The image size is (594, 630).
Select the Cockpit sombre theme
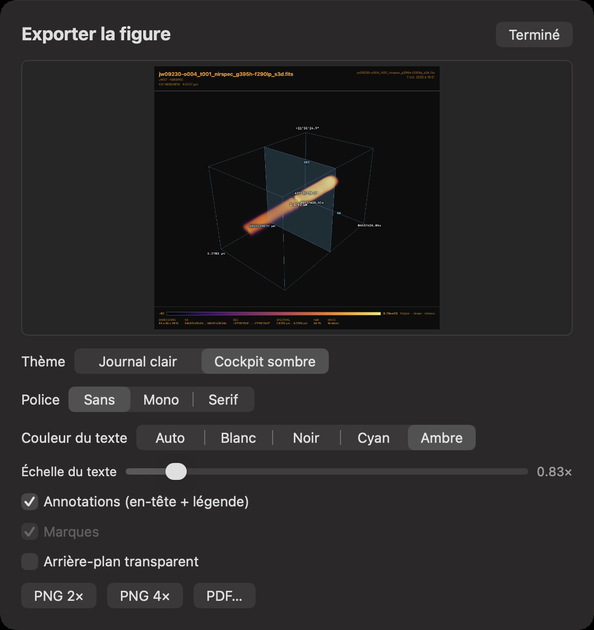tap(265, 361)
